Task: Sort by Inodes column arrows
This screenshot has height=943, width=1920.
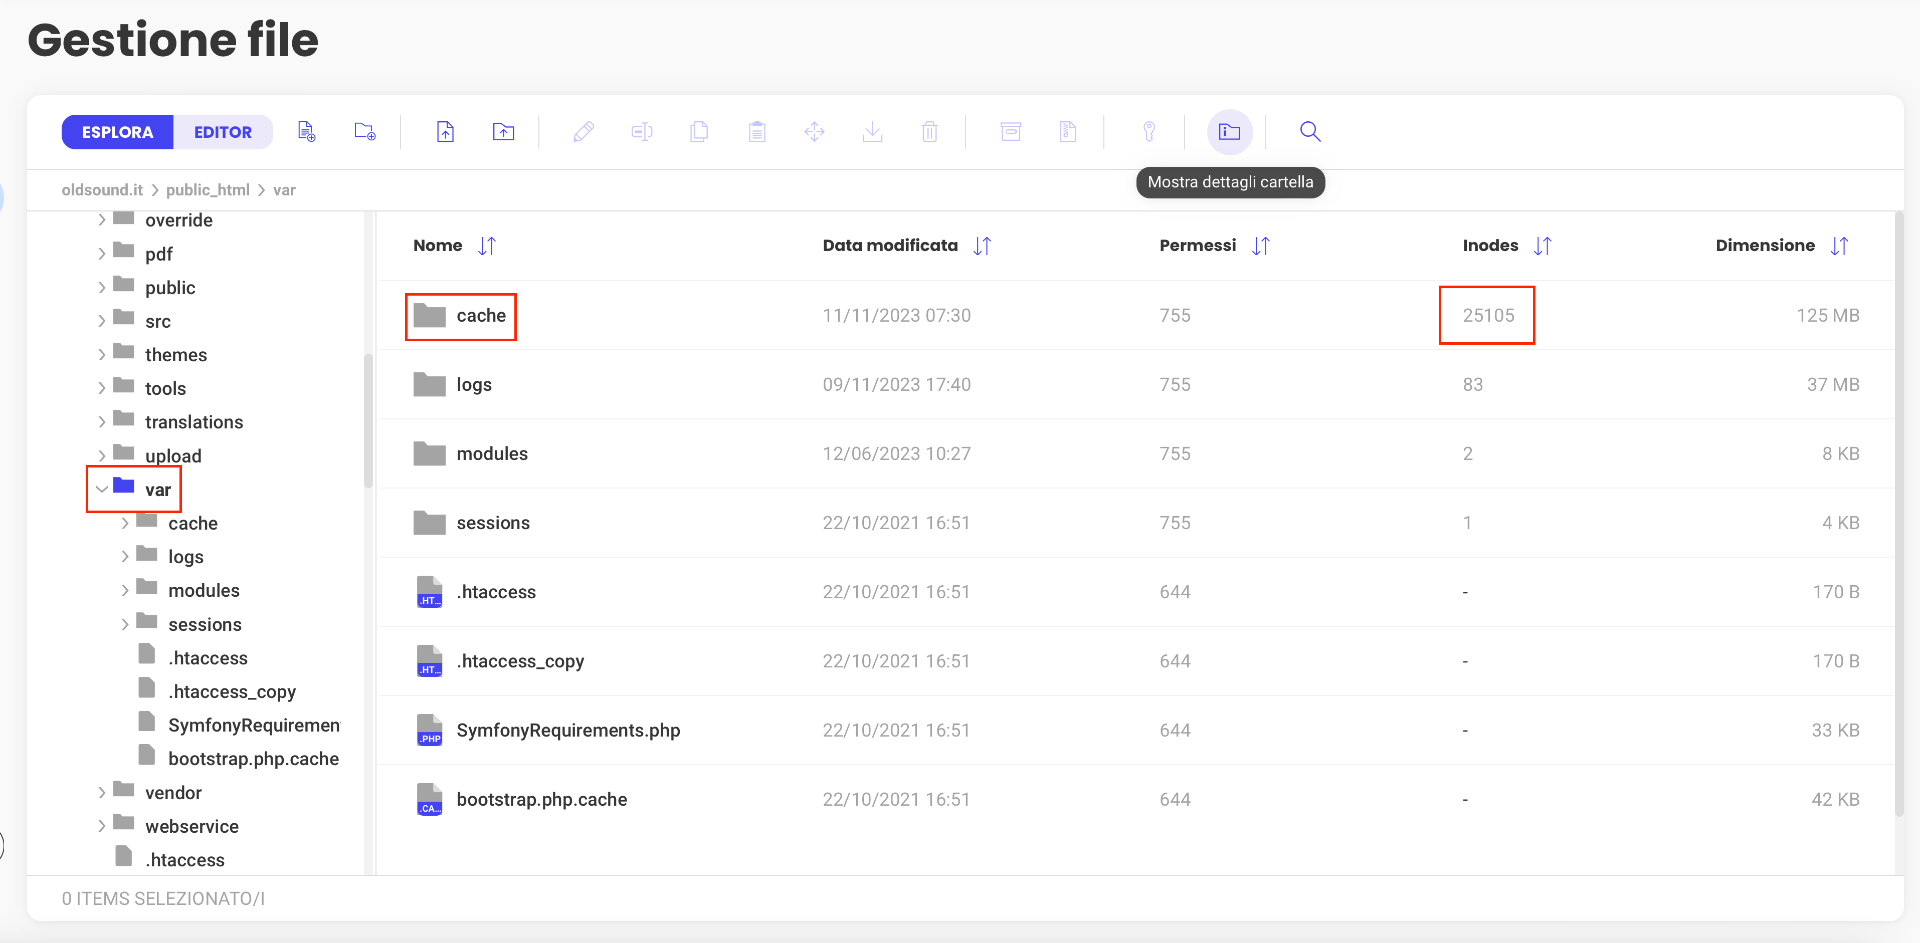Action: 1543,246
